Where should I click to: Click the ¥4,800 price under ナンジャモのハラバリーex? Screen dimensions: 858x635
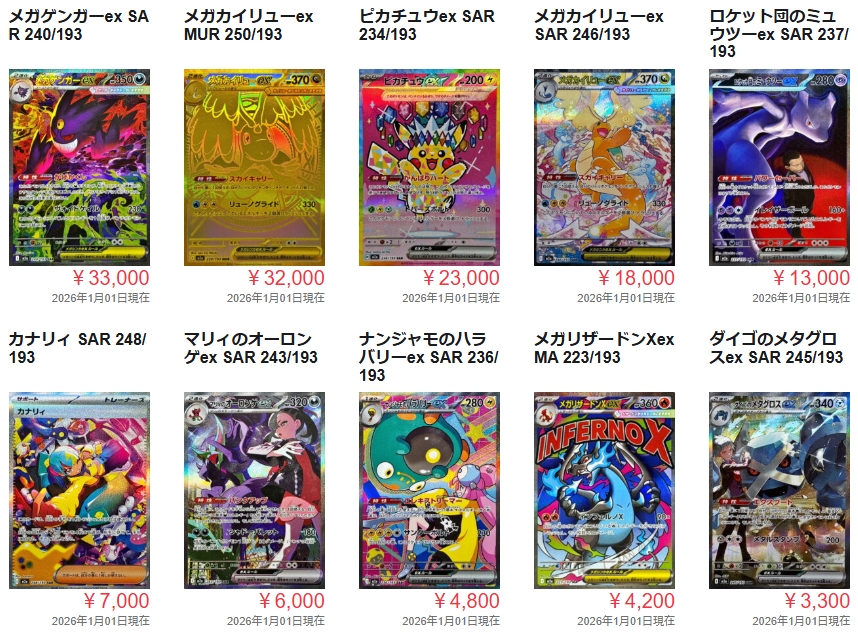pos(467,601)
